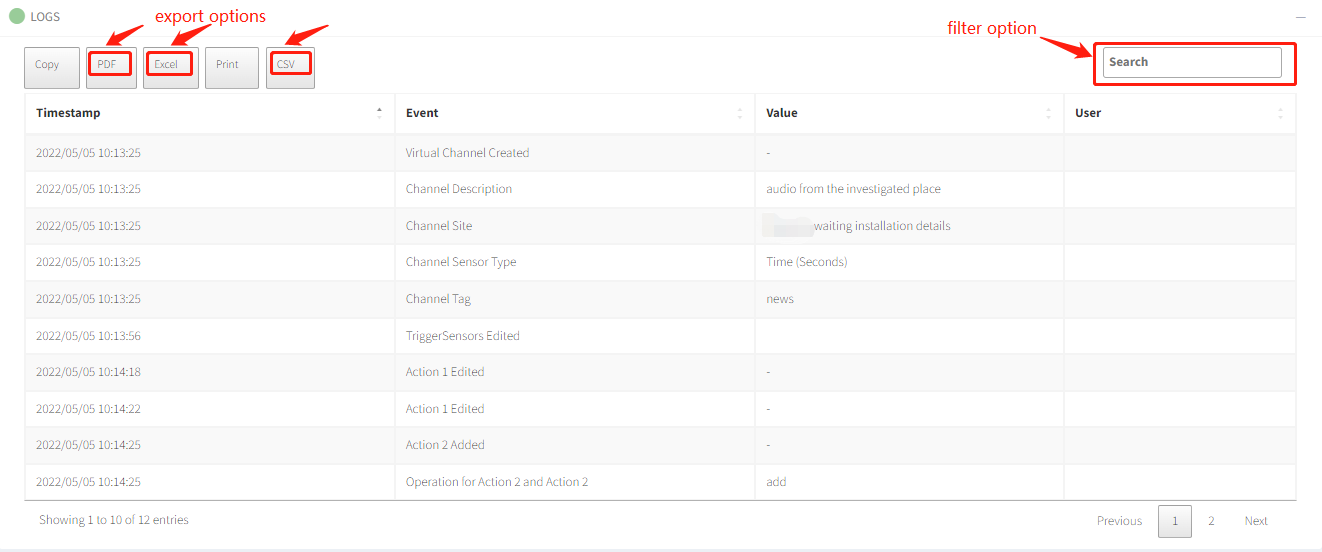The height and width of the screenshot is (552, 1322).
Task: Go to page 2 of logs
Action: click(1211, 521)
